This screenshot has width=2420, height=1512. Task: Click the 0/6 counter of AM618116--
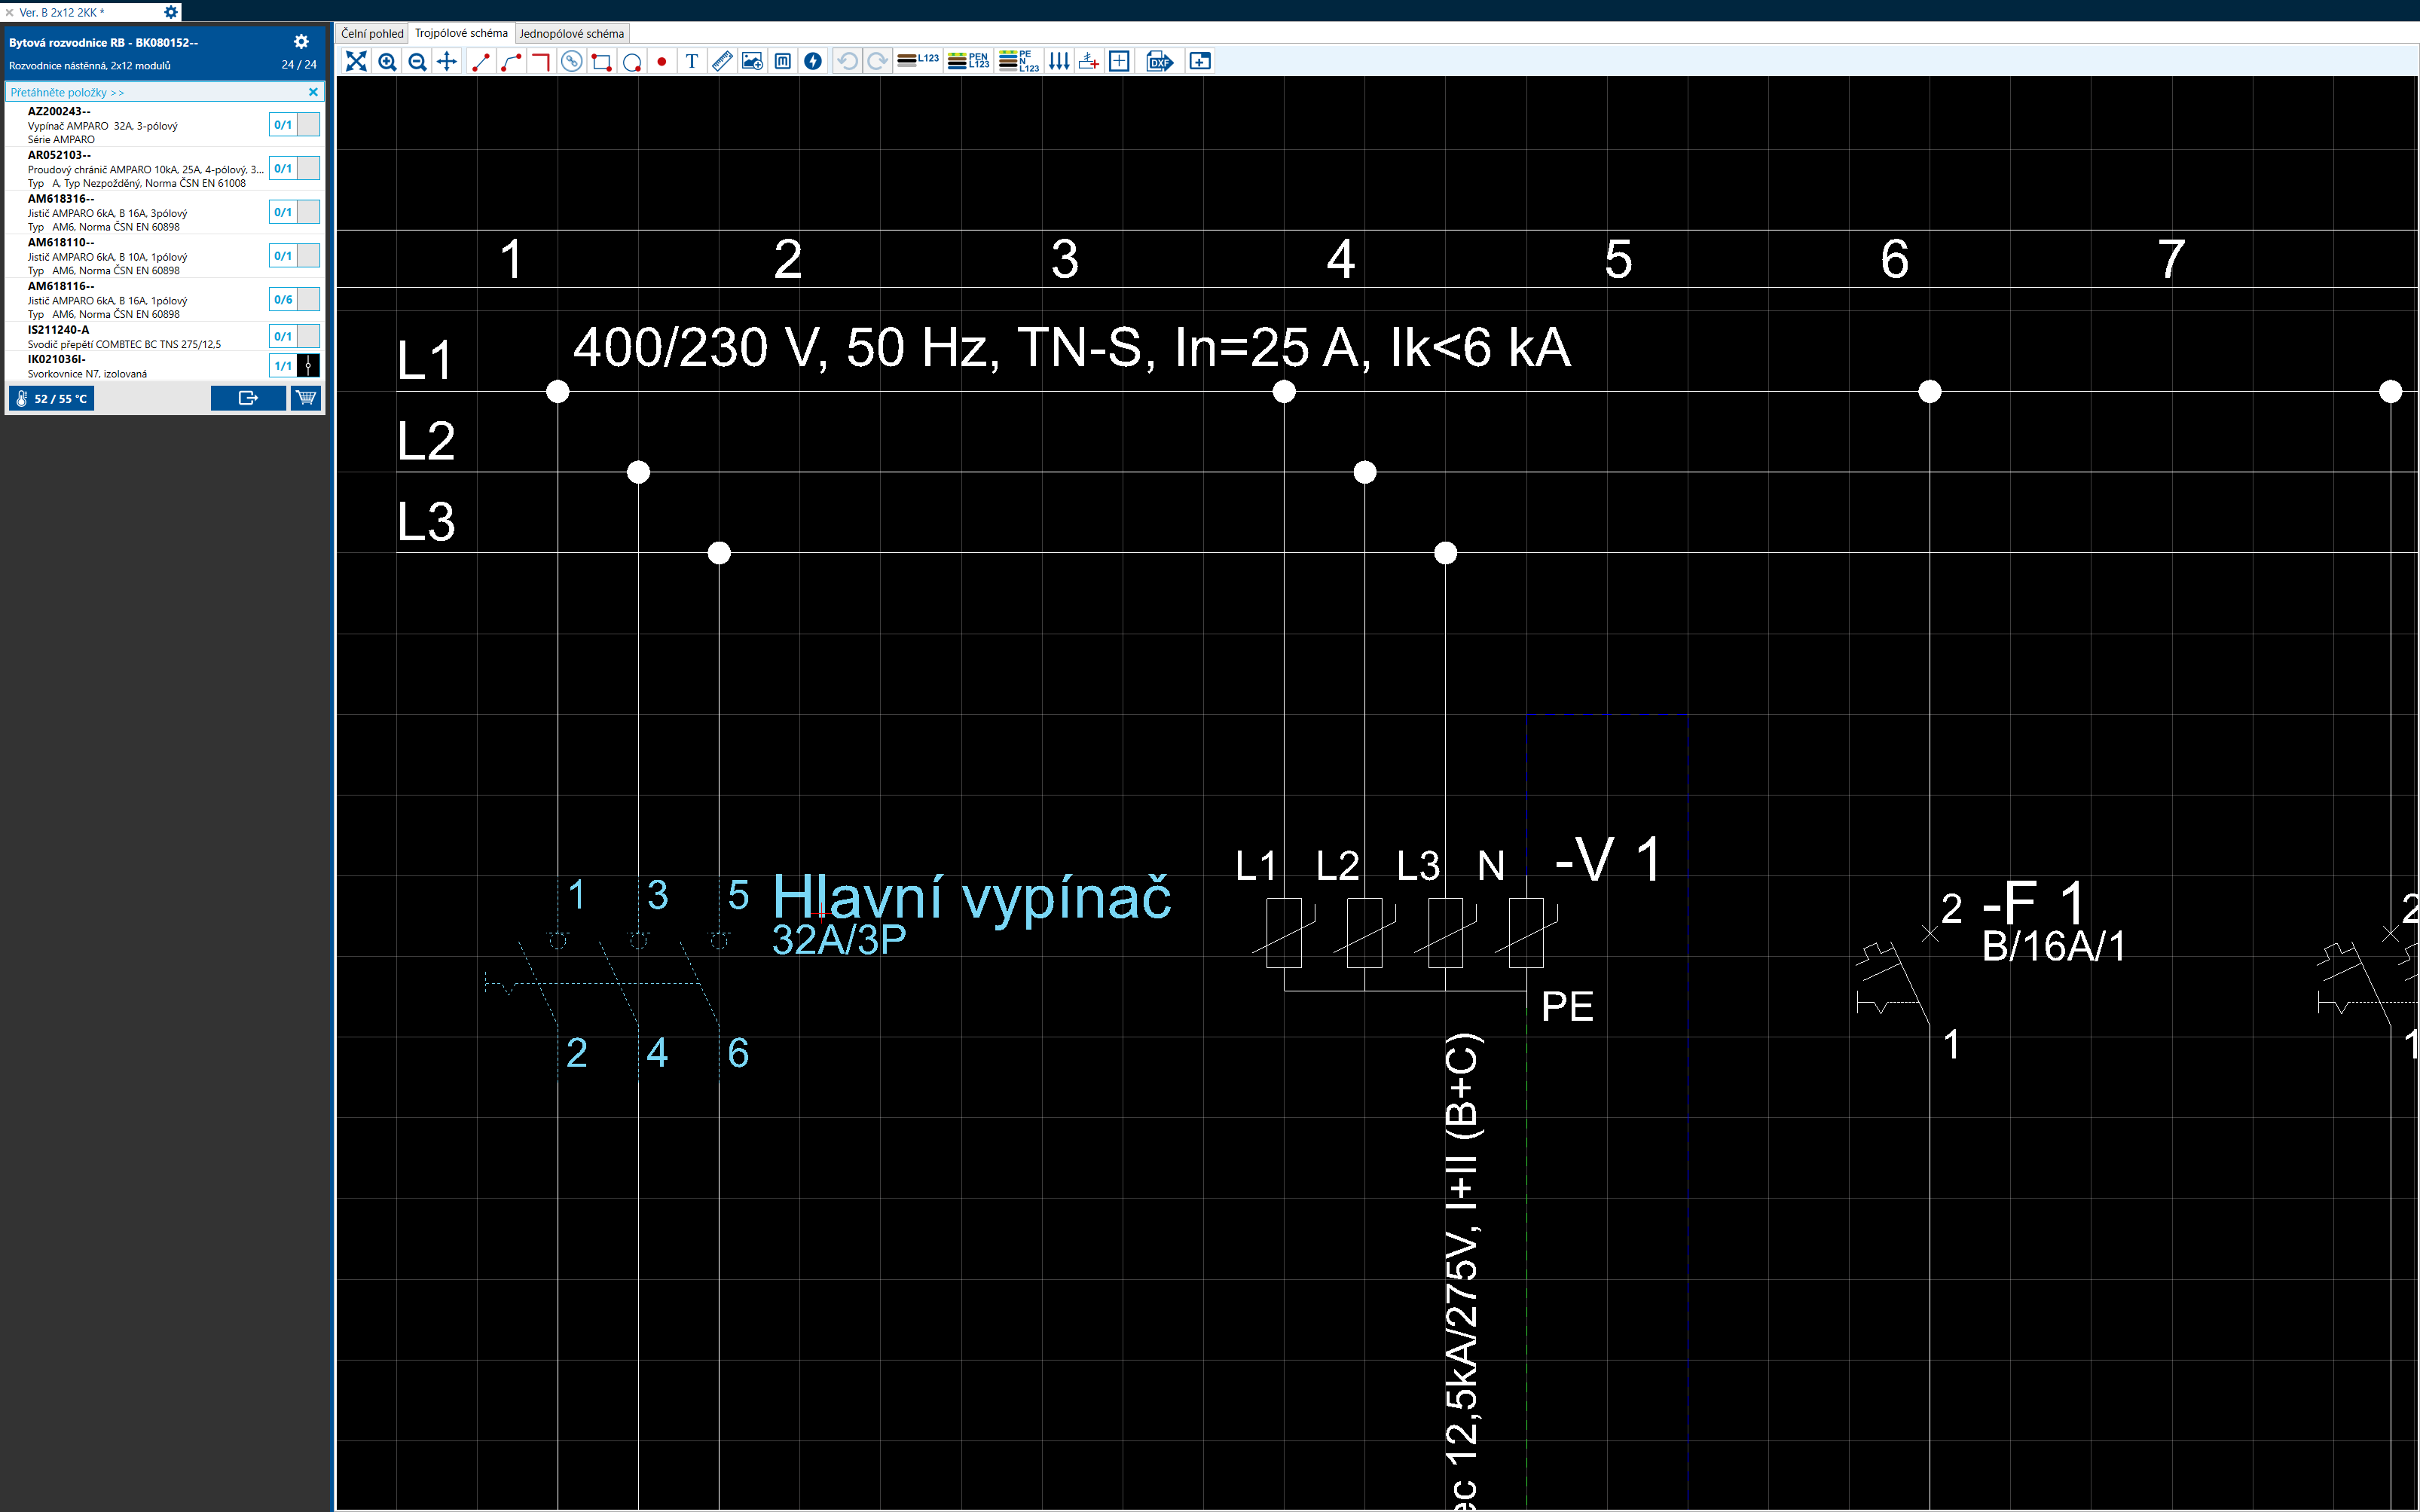tap(283, 299)
